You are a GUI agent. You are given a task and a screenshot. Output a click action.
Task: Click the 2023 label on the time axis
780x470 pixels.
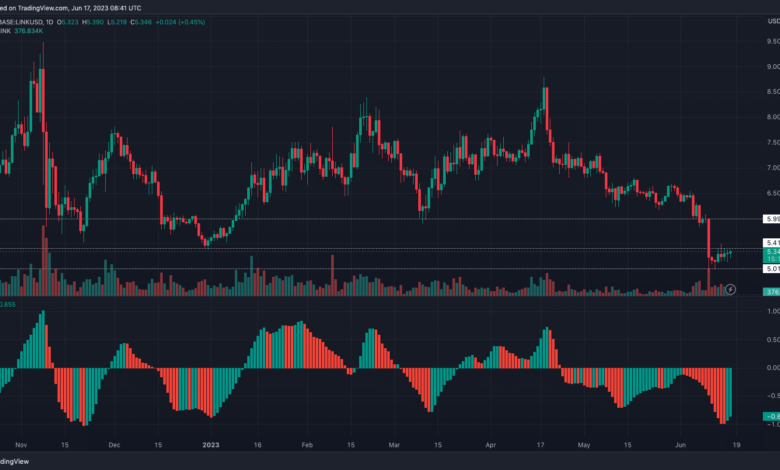pos(210,443)
